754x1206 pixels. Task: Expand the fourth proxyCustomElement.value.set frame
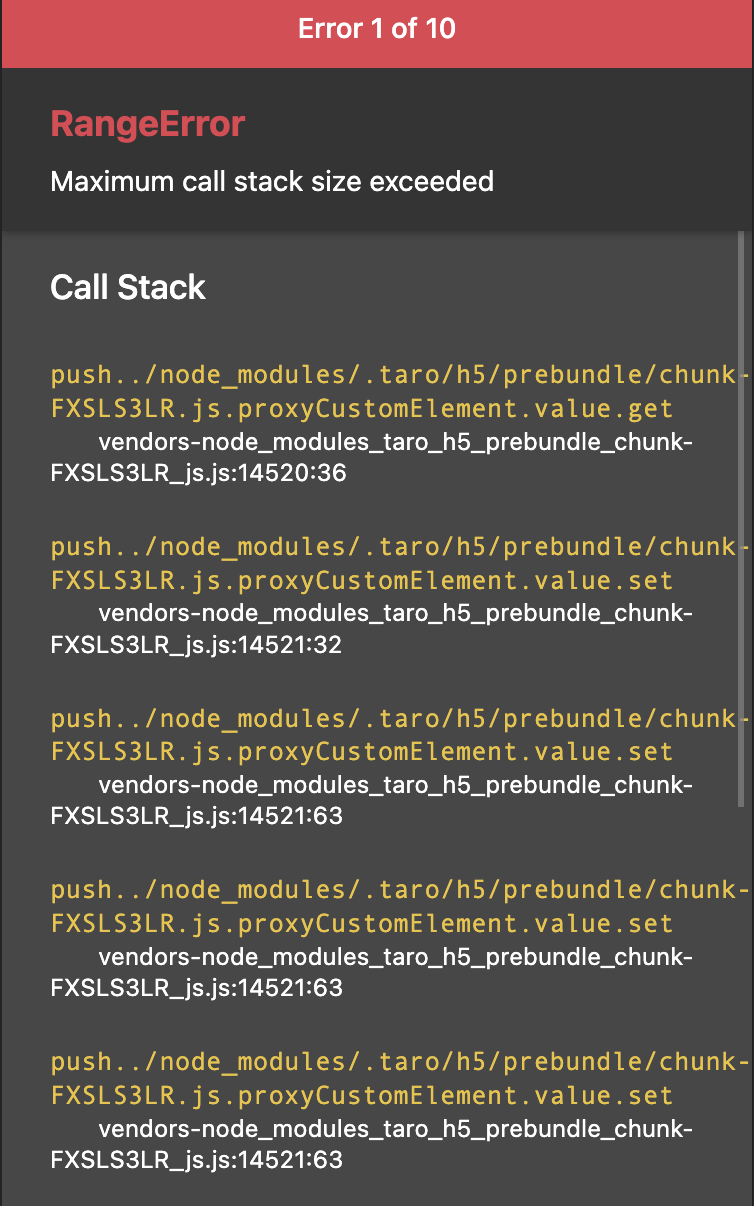[x=380, y=906]
